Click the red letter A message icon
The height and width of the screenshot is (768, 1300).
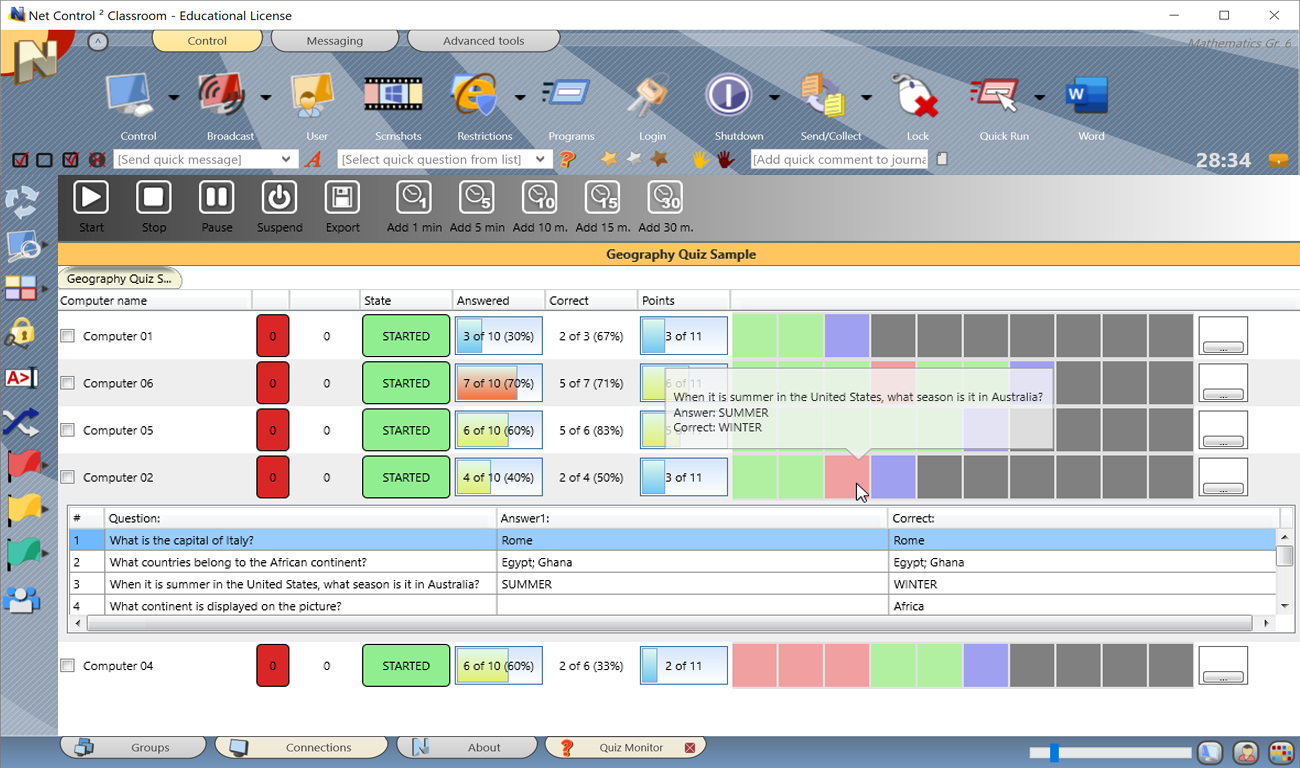tap(314, 159)
